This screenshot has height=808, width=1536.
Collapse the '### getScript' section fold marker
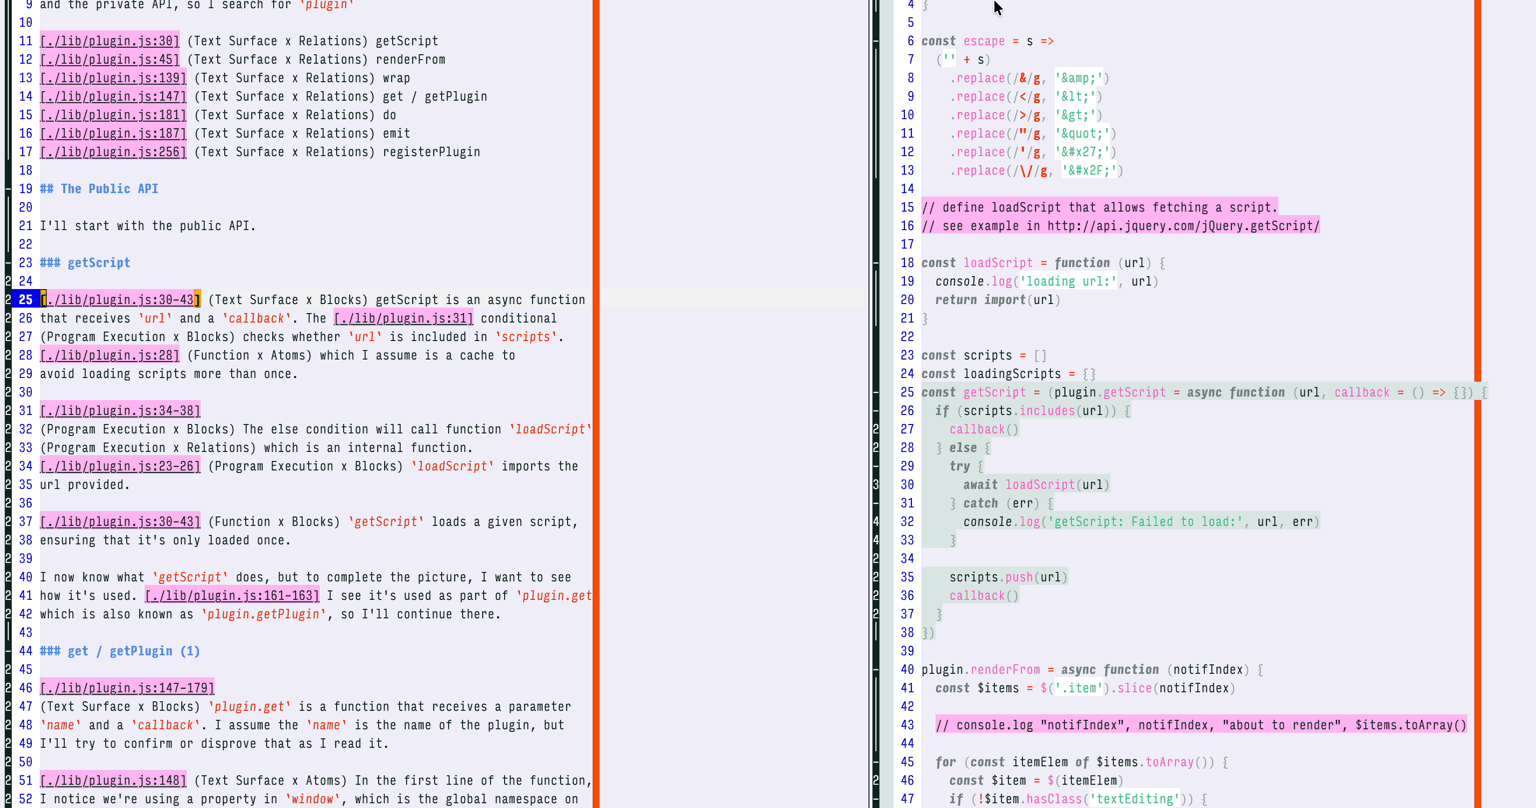click(8, 263)
